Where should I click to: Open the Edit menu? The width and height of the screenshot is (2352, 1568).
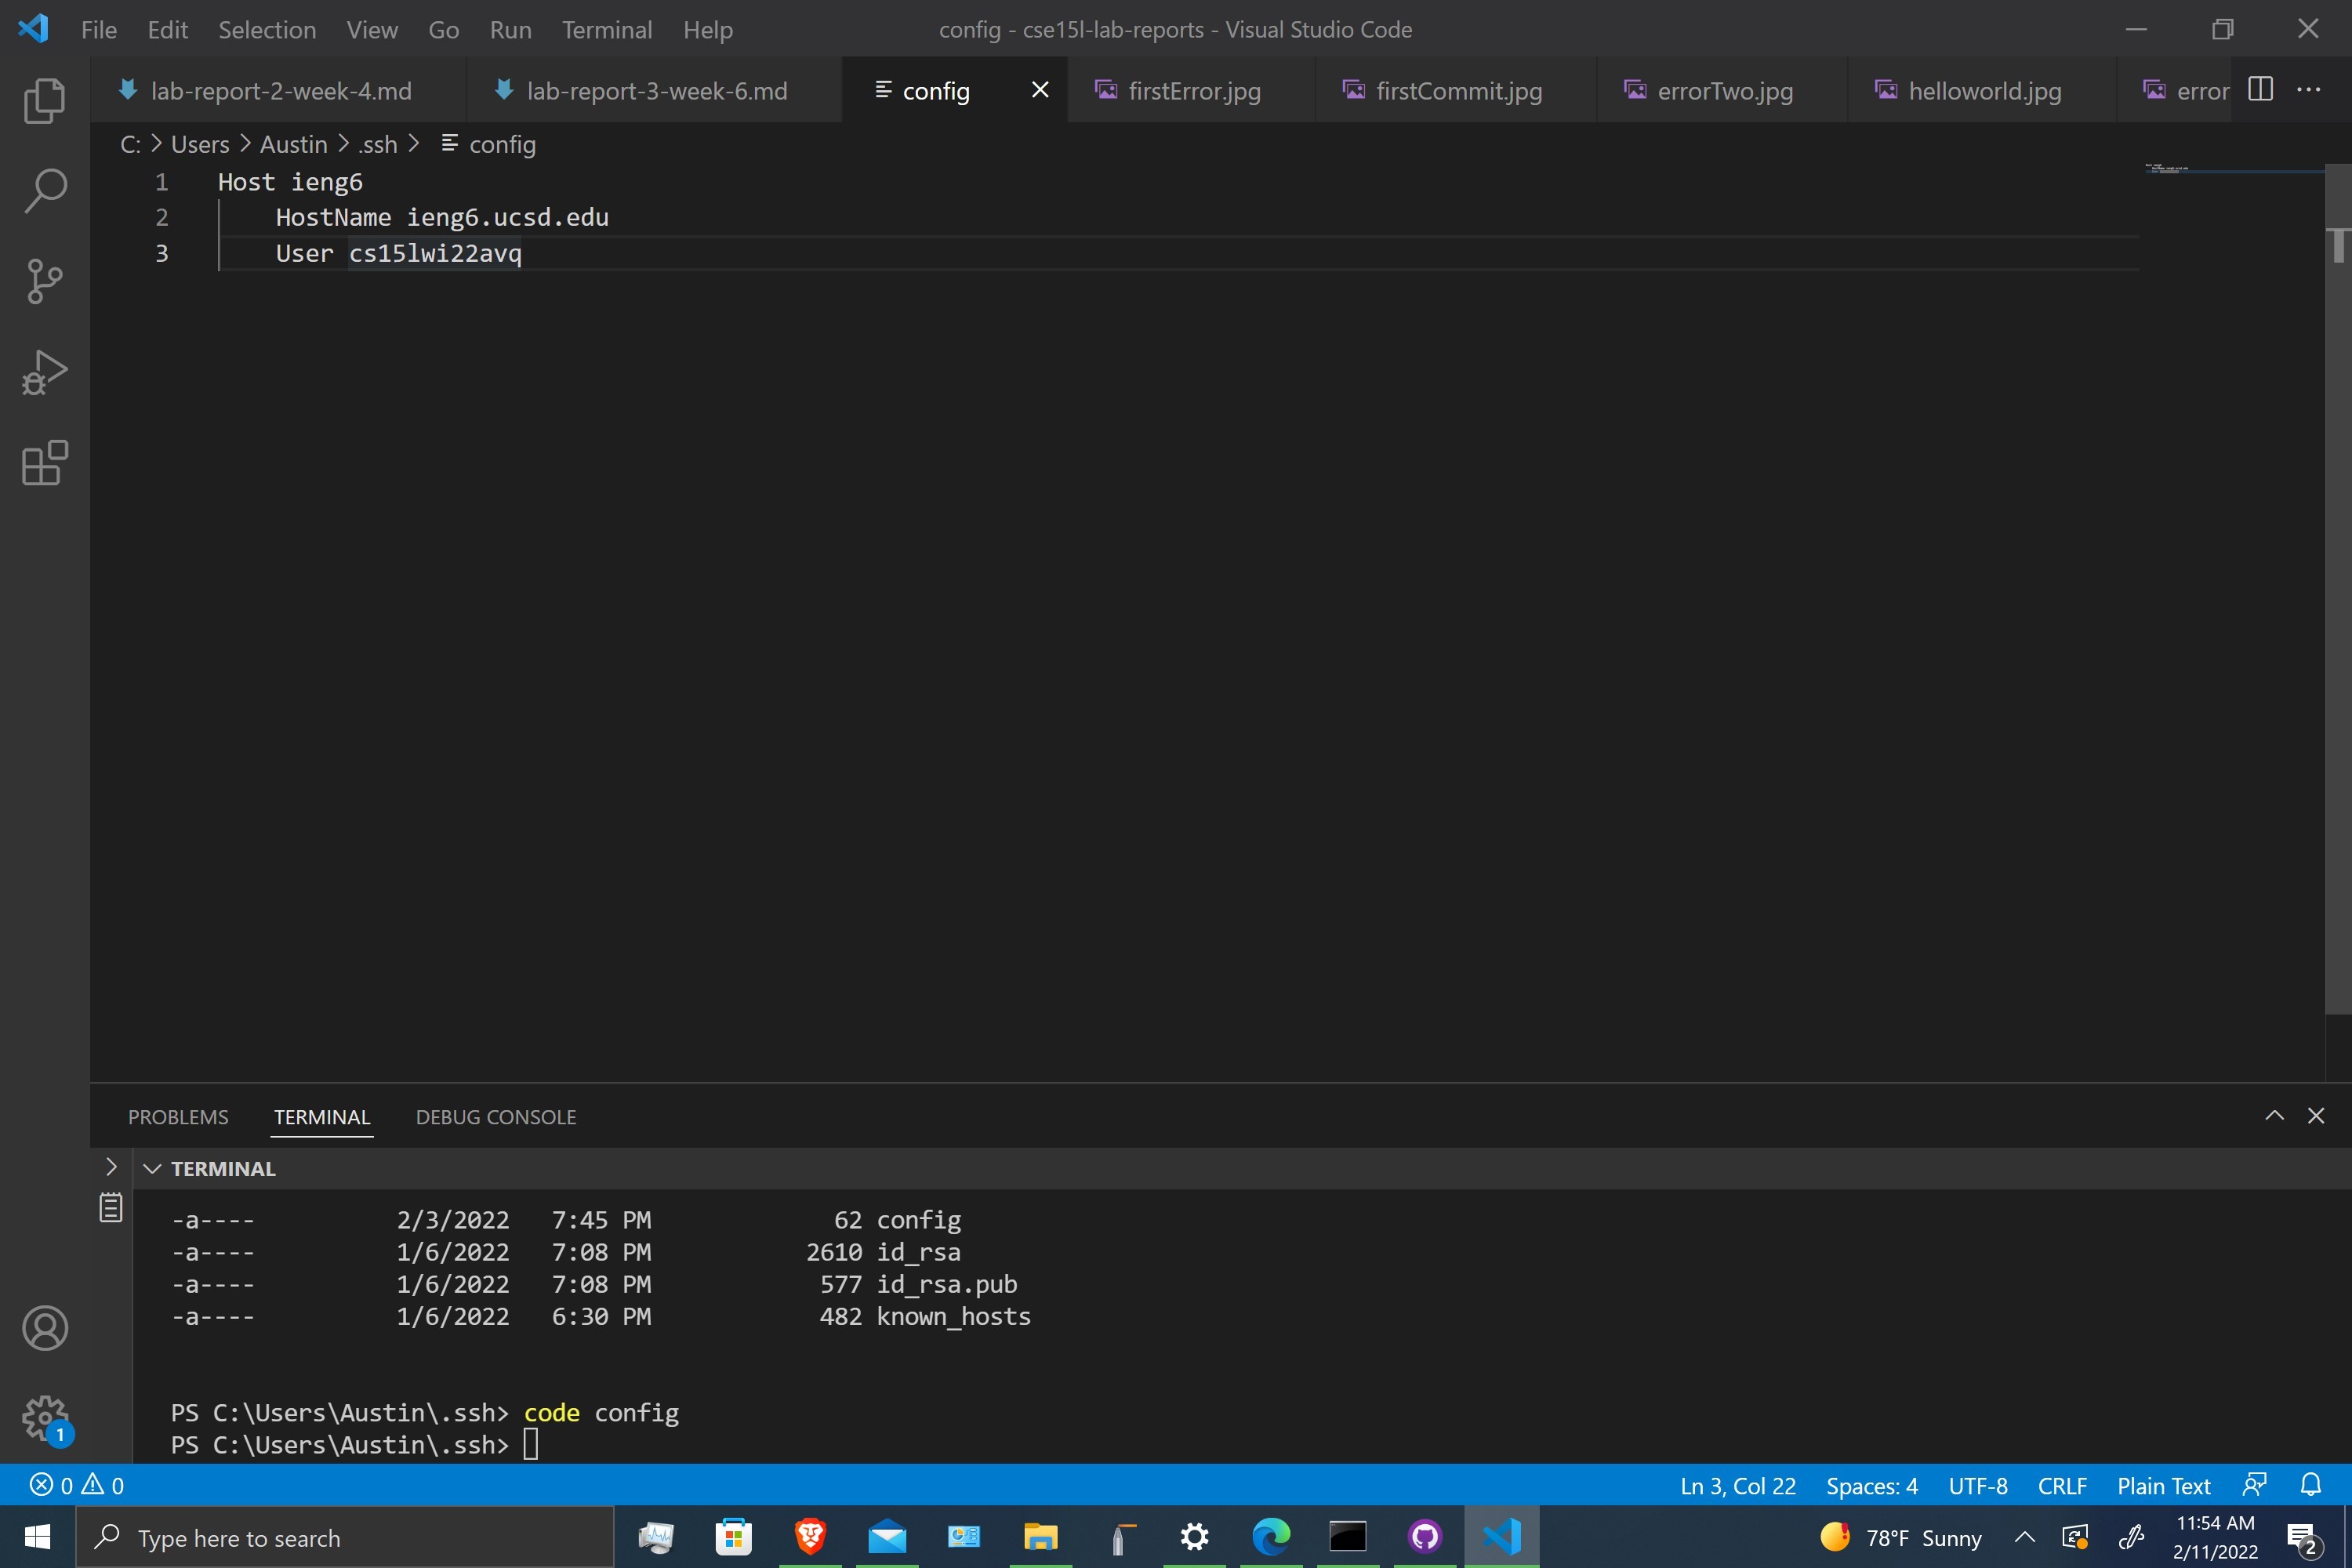[167, 29]
